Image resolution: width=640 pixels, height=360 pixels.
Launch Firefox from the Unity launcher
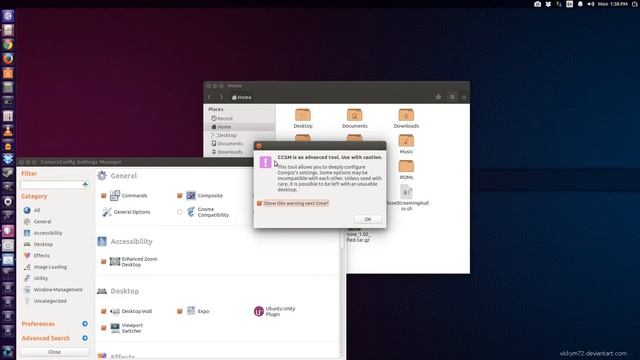[x=8, y=58]
